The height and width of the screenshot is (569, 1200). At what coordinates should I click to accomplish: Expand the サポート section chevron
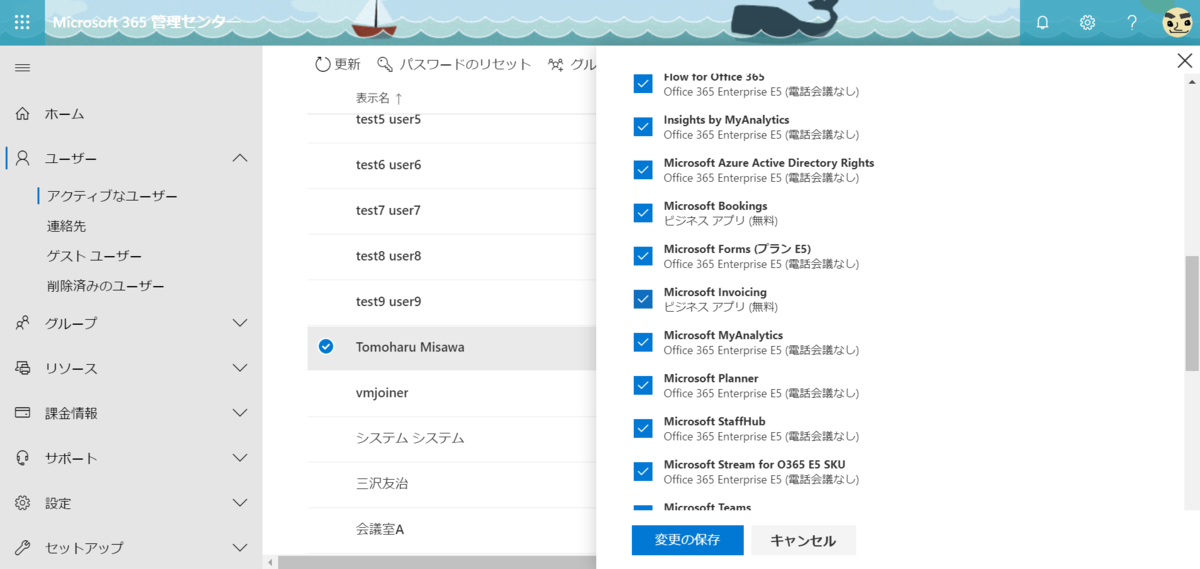239,458
